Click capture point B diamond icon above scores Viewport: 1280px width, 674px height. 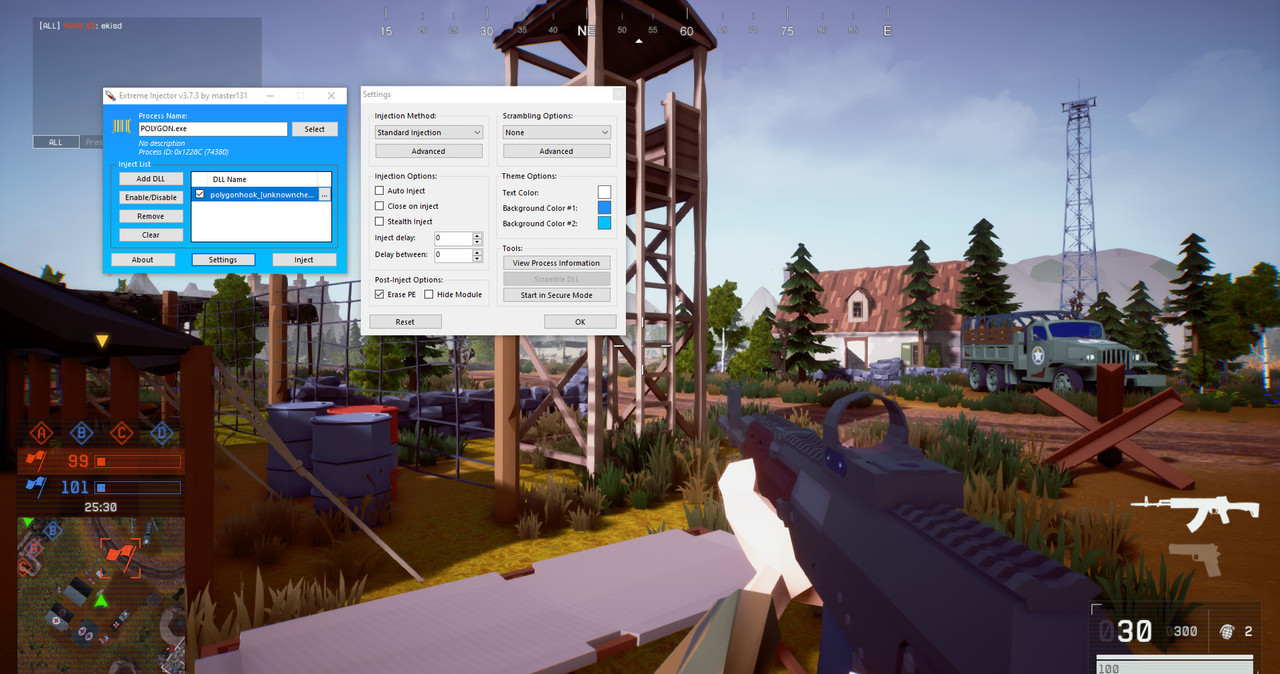(81, 433)
